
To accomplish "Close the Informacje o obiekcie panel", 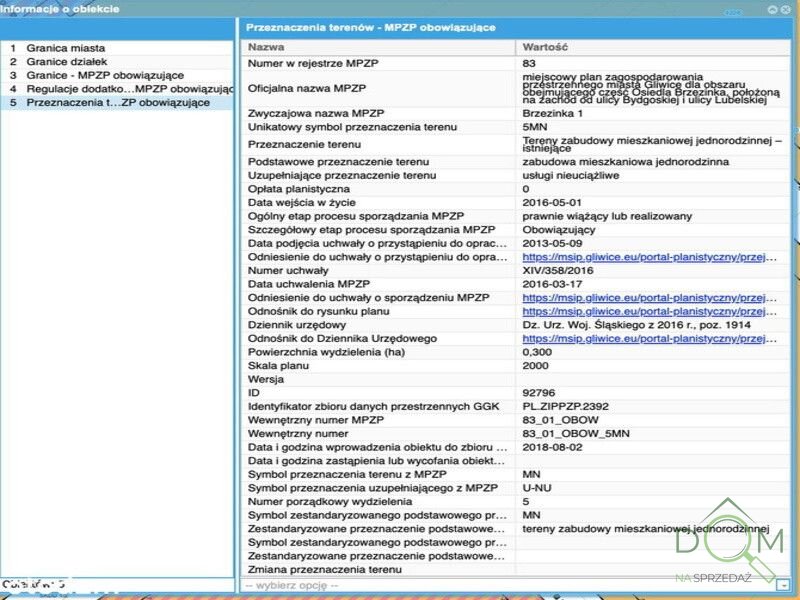I will [787, 9].
